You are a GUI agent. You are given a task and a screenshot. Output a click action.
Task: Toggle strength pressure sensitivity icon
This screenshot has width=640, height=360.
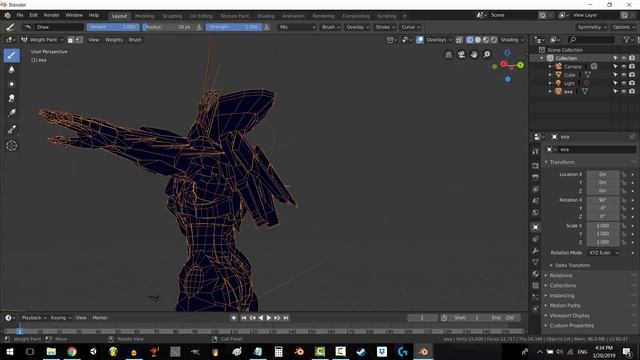[267, 27]
